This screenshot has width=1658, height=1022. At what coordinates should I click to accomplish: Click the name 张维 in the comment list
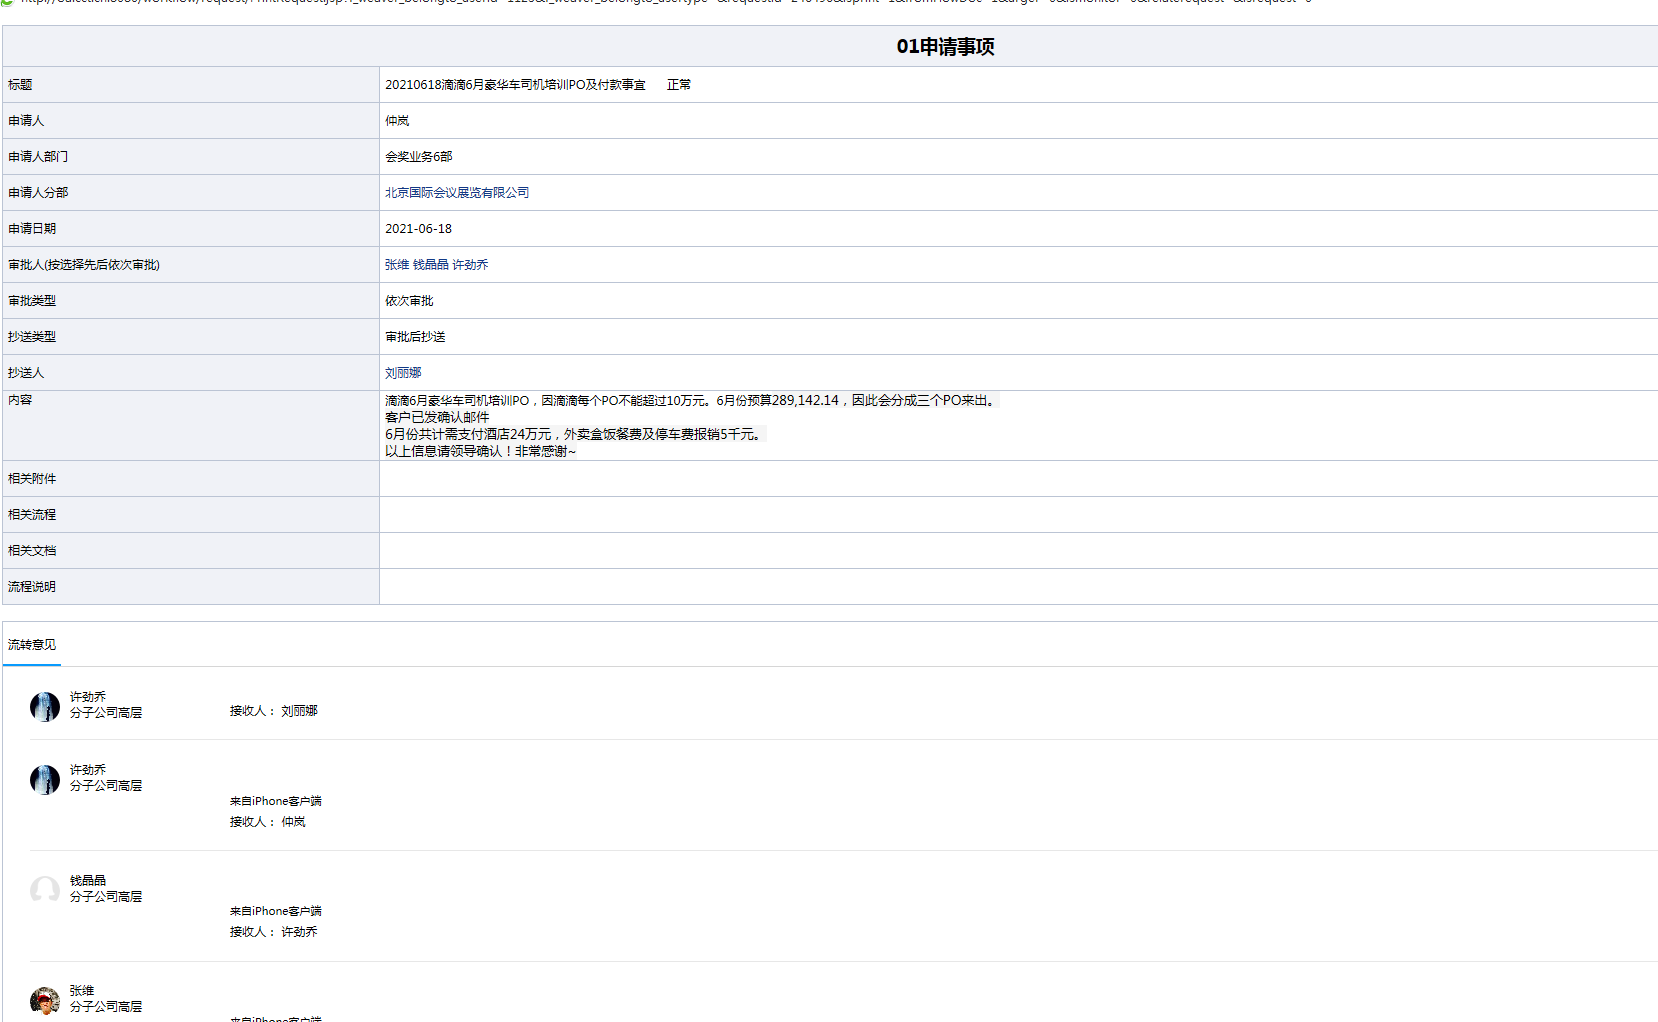click(82, 991)
